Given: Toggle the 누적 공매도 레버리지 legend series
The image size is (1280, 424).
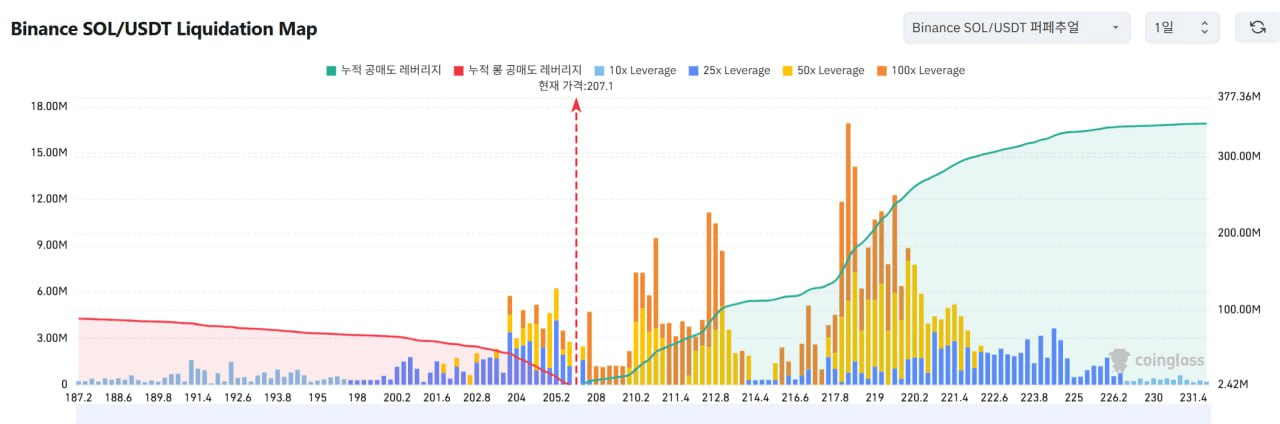Looking at the screenshot, I should click(x=384, y=70).
